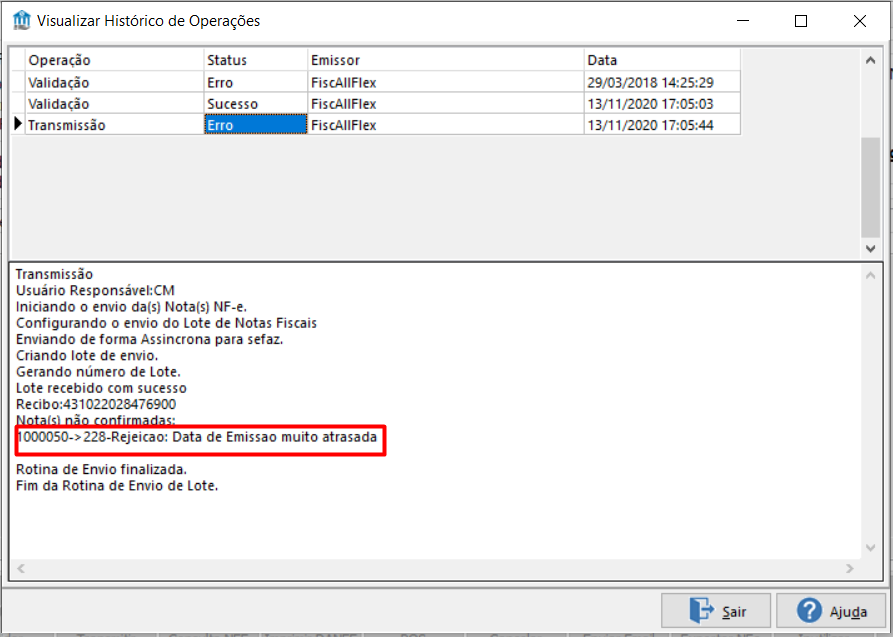Click log horizontal scroll left arrow
Image resolution: width=893 pixels, height=637 pixels.
[21, 568]
